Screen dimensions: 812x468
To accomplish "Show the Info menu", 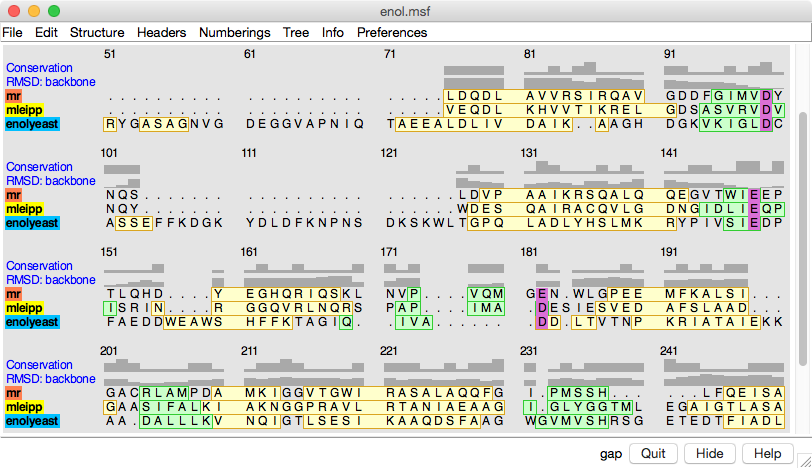I will coord(333,32).
